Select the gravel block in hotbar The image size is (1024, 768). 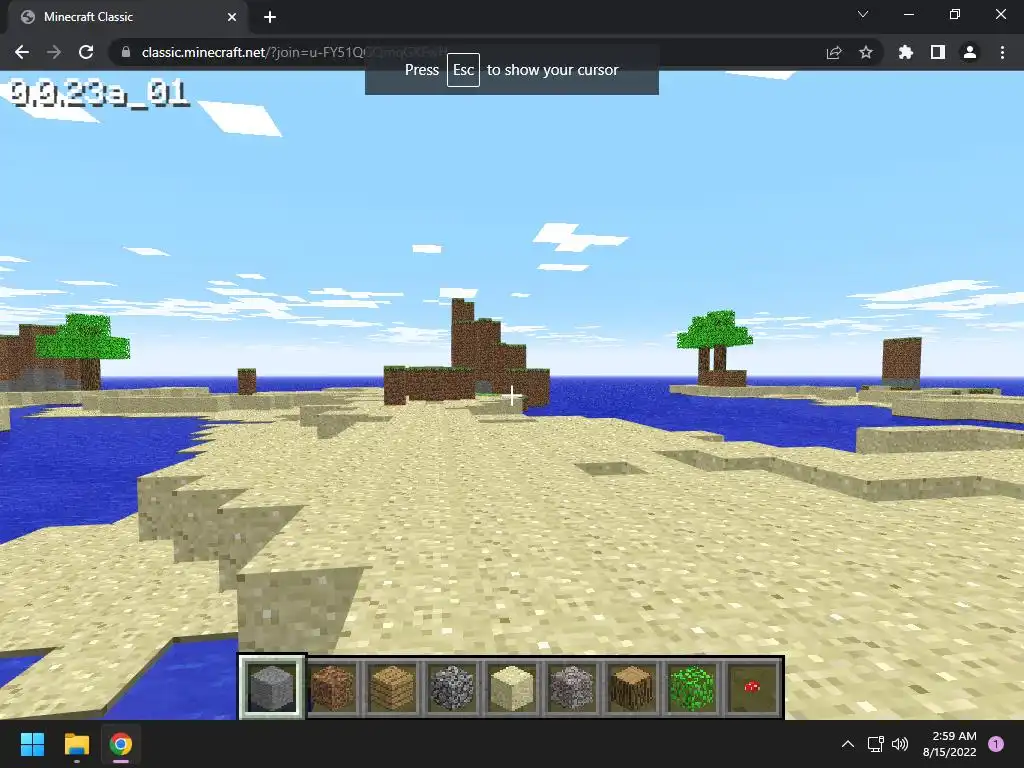point(572,687)
